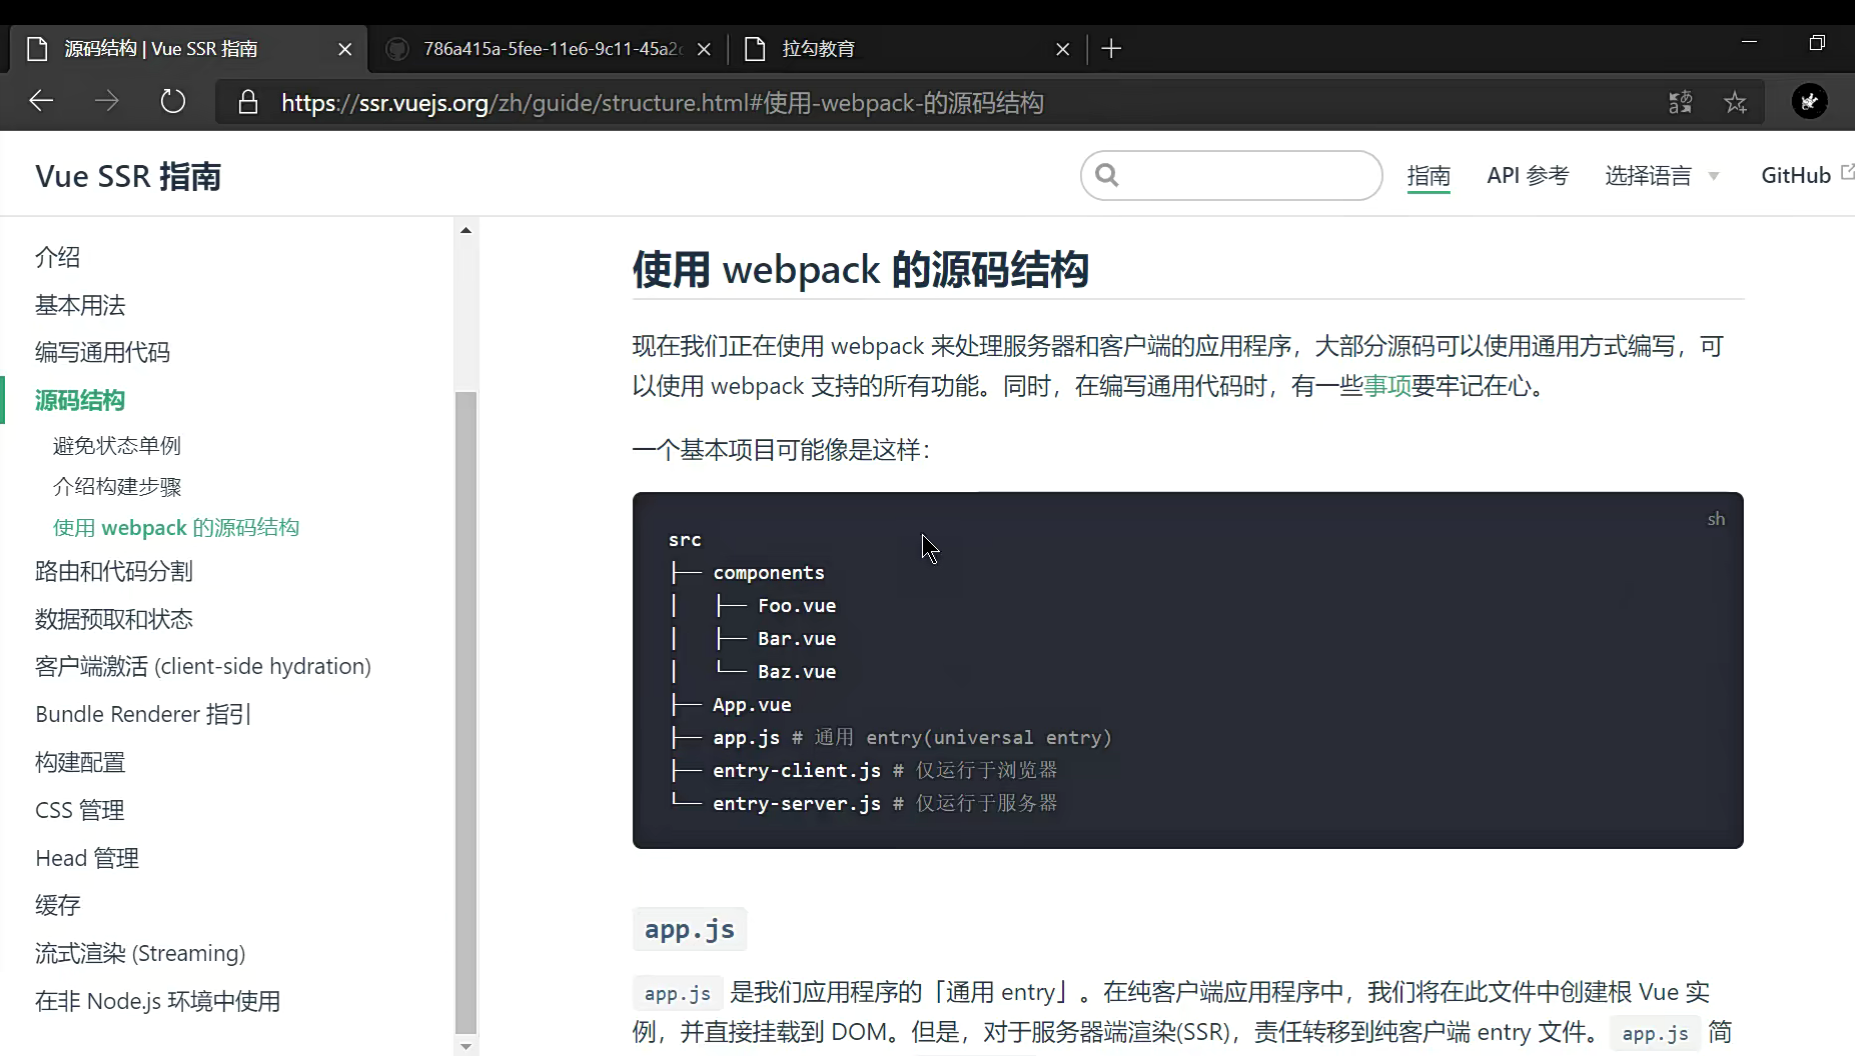Open a new tab with plus icon
1855x1056 pixels.
(1111, 49)
